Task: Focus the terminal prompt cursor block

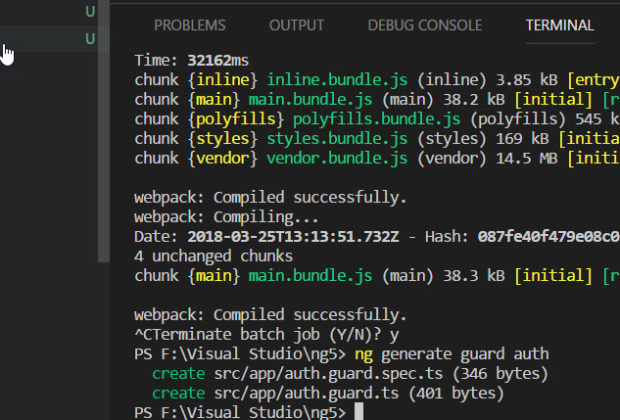Action: (x=359, y=412)
